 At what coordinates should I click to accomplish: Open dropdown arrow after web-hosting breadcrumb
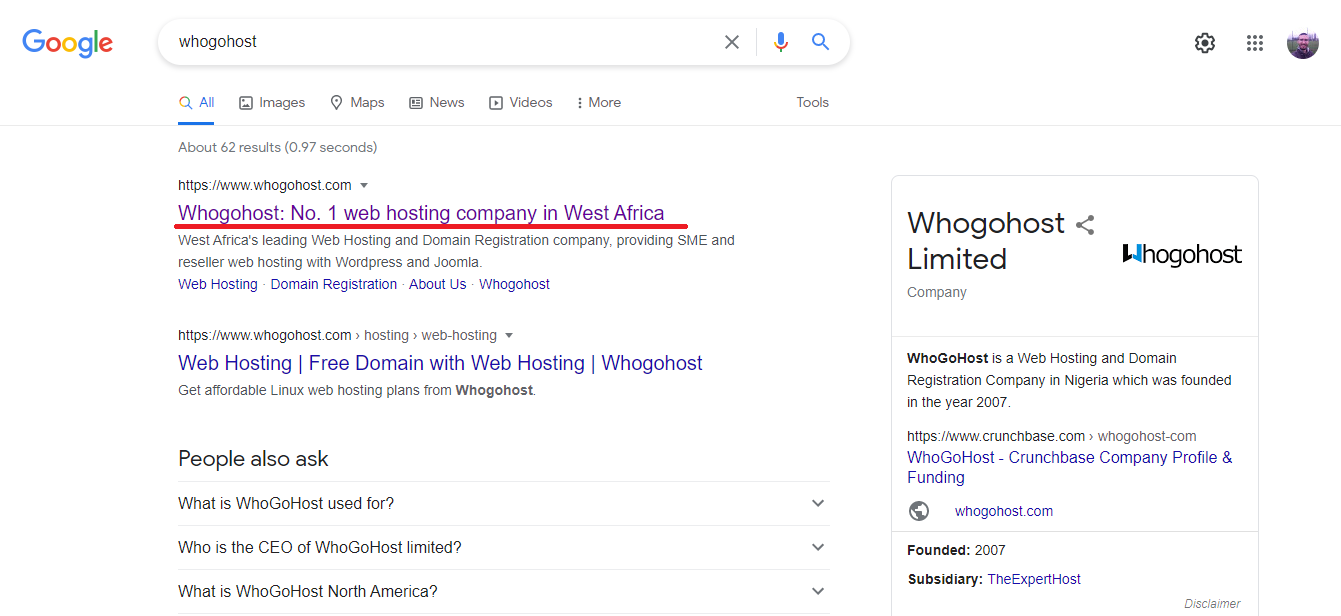tap(509, 335)
